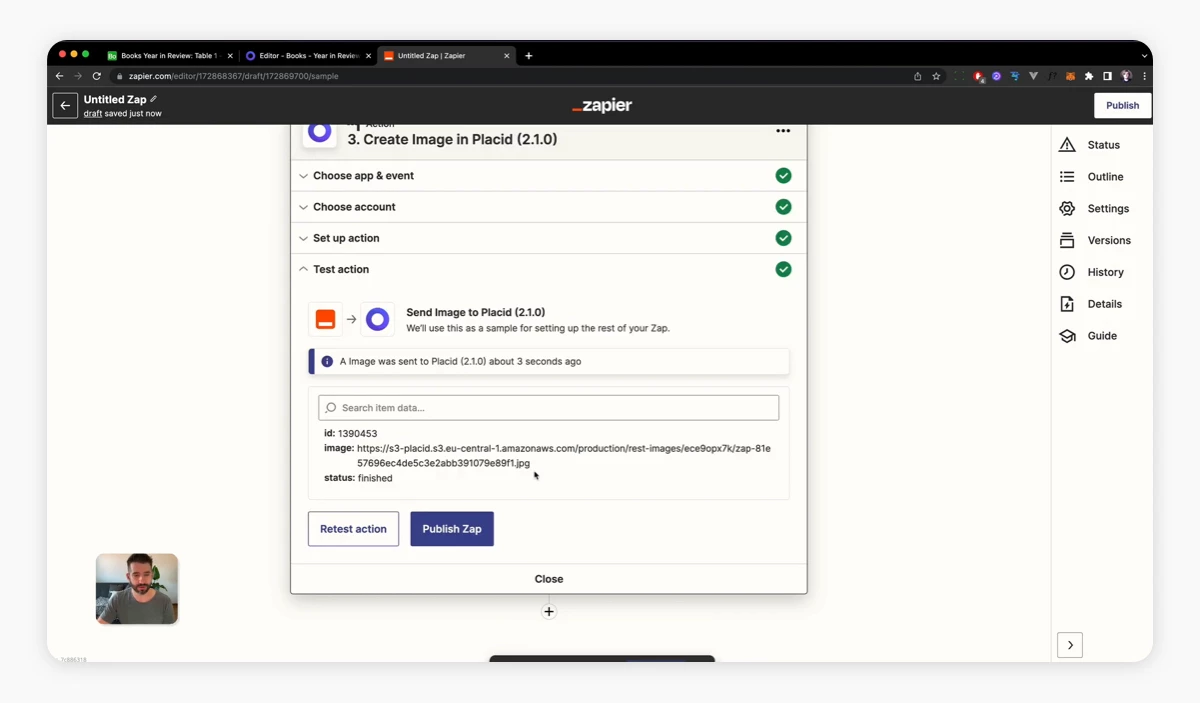The width and height of the screenshot is (1200, 703).
Task: Expand the Set up action section
Action: click(x=549, y=238)
